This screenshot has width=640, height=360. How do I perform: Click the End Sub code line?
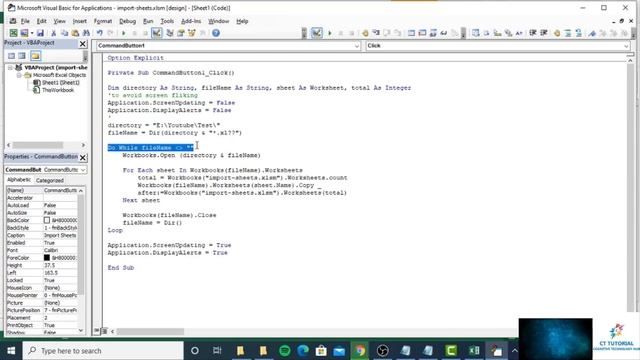tap(121, 268)
